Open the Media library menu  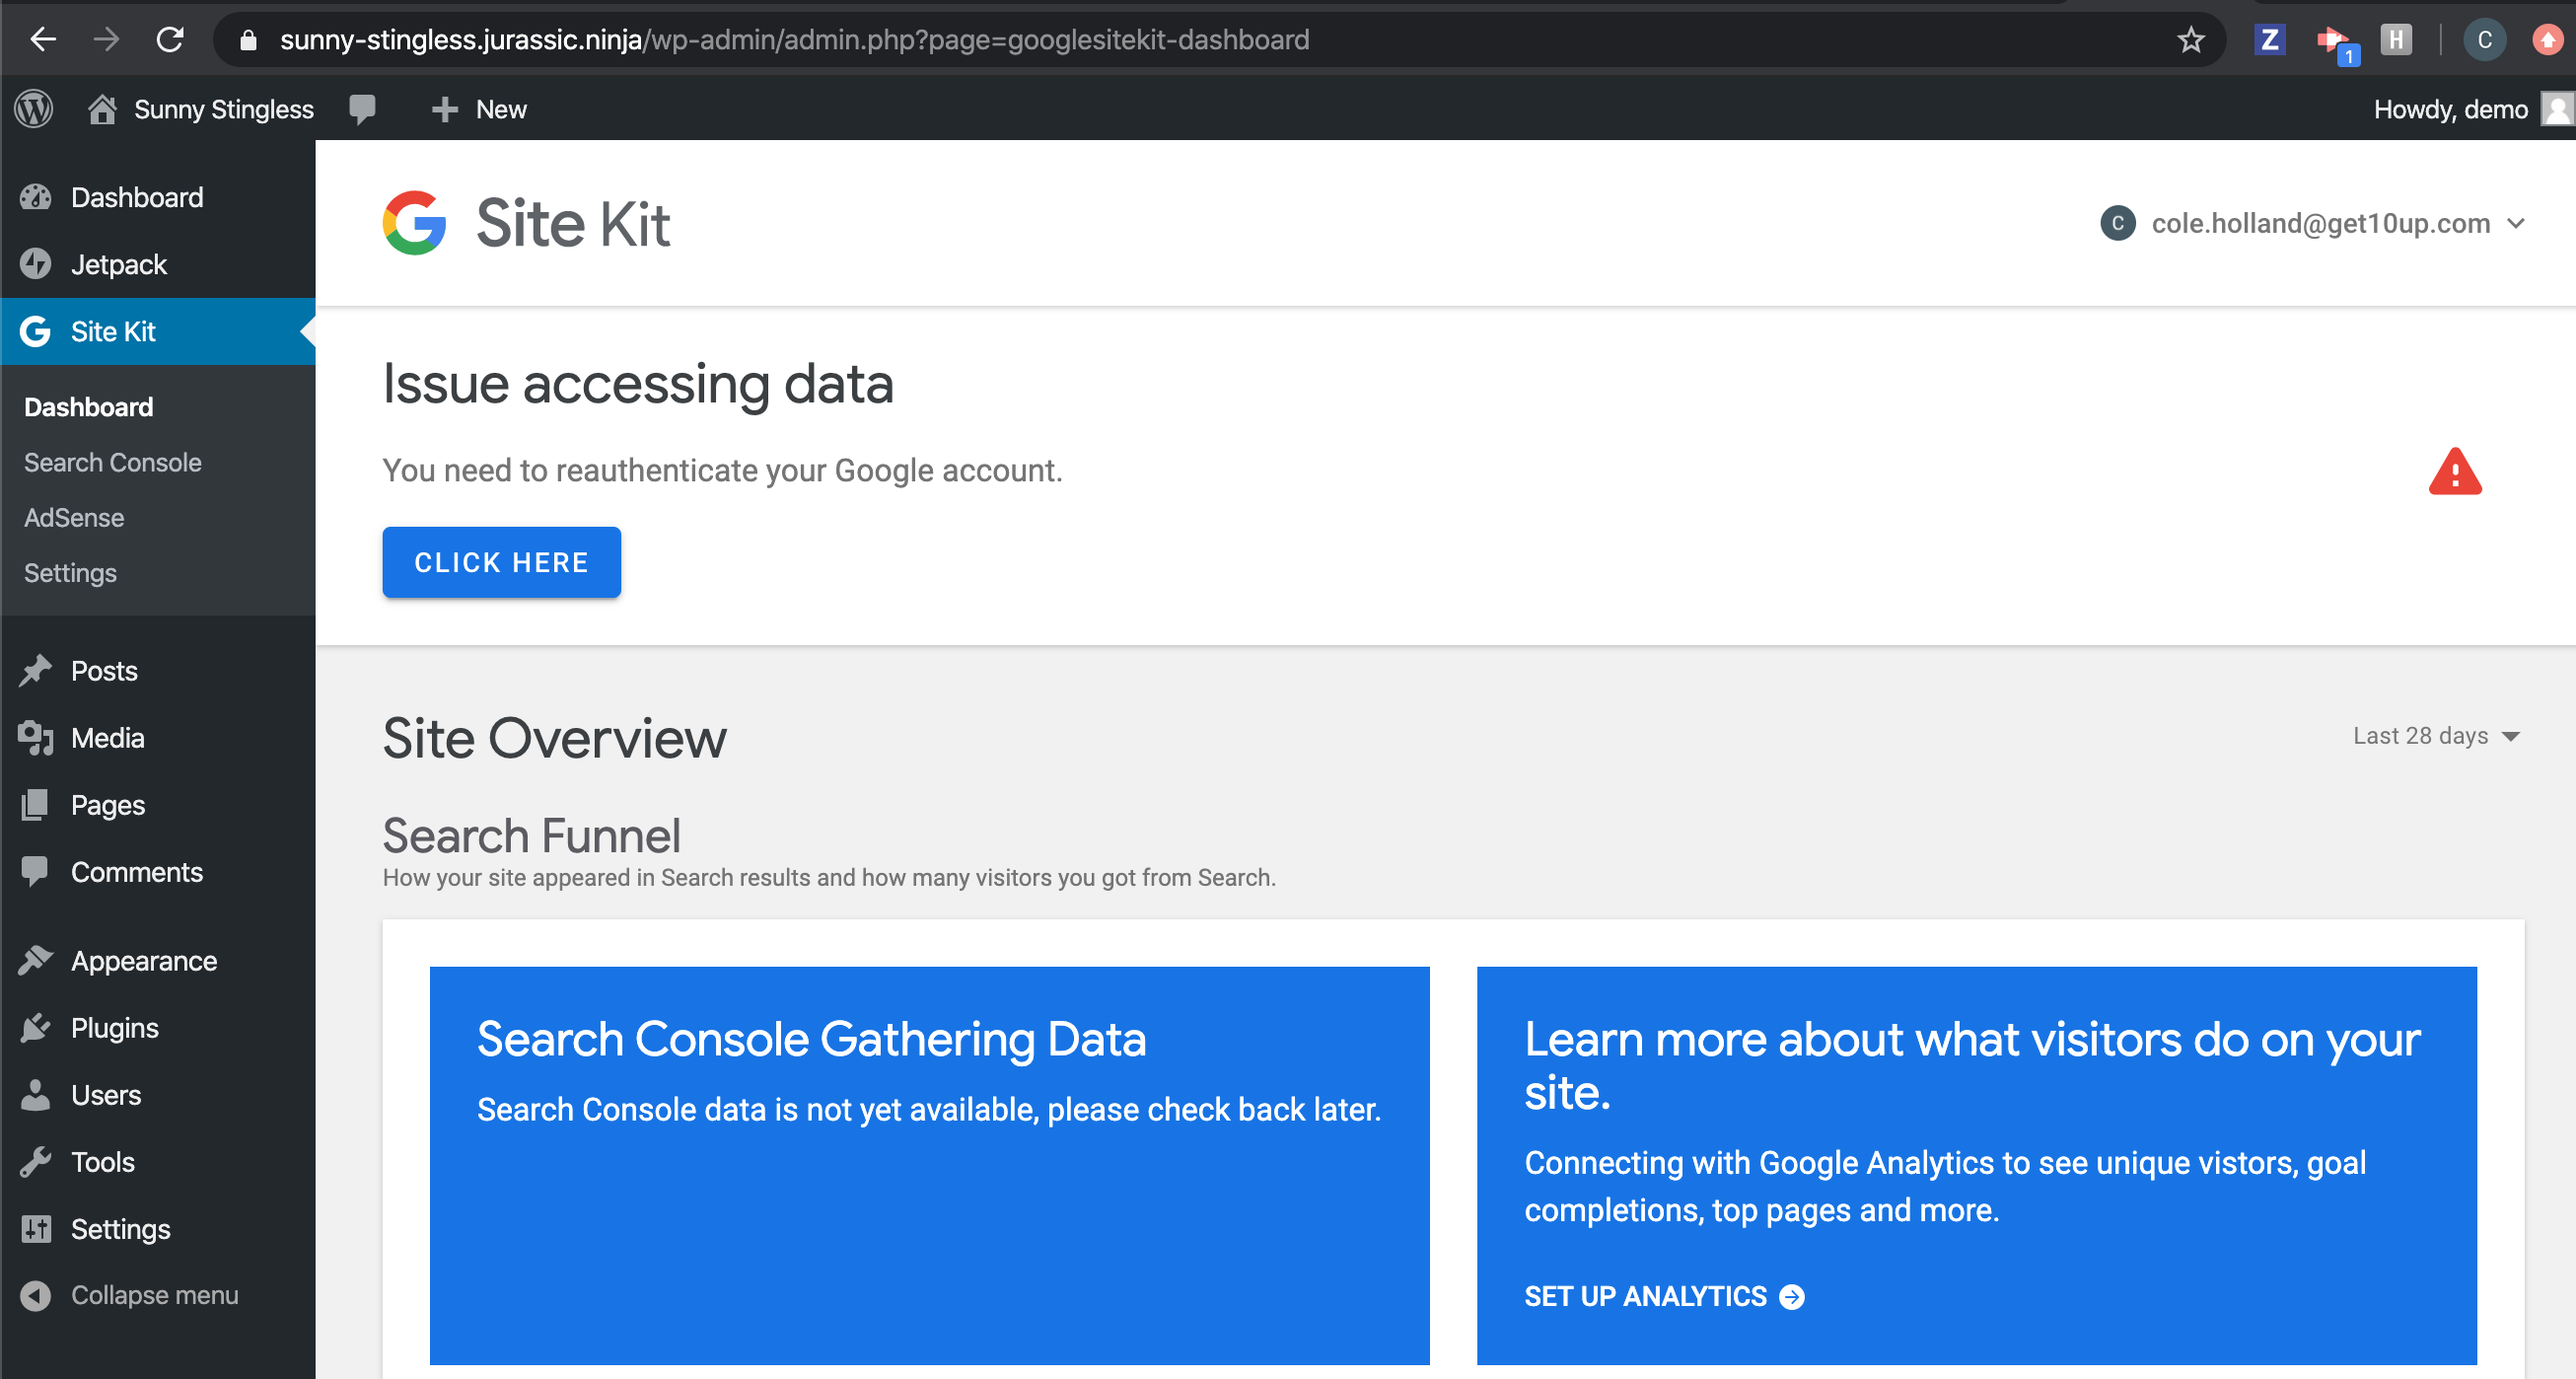click(x=158, y=737)
